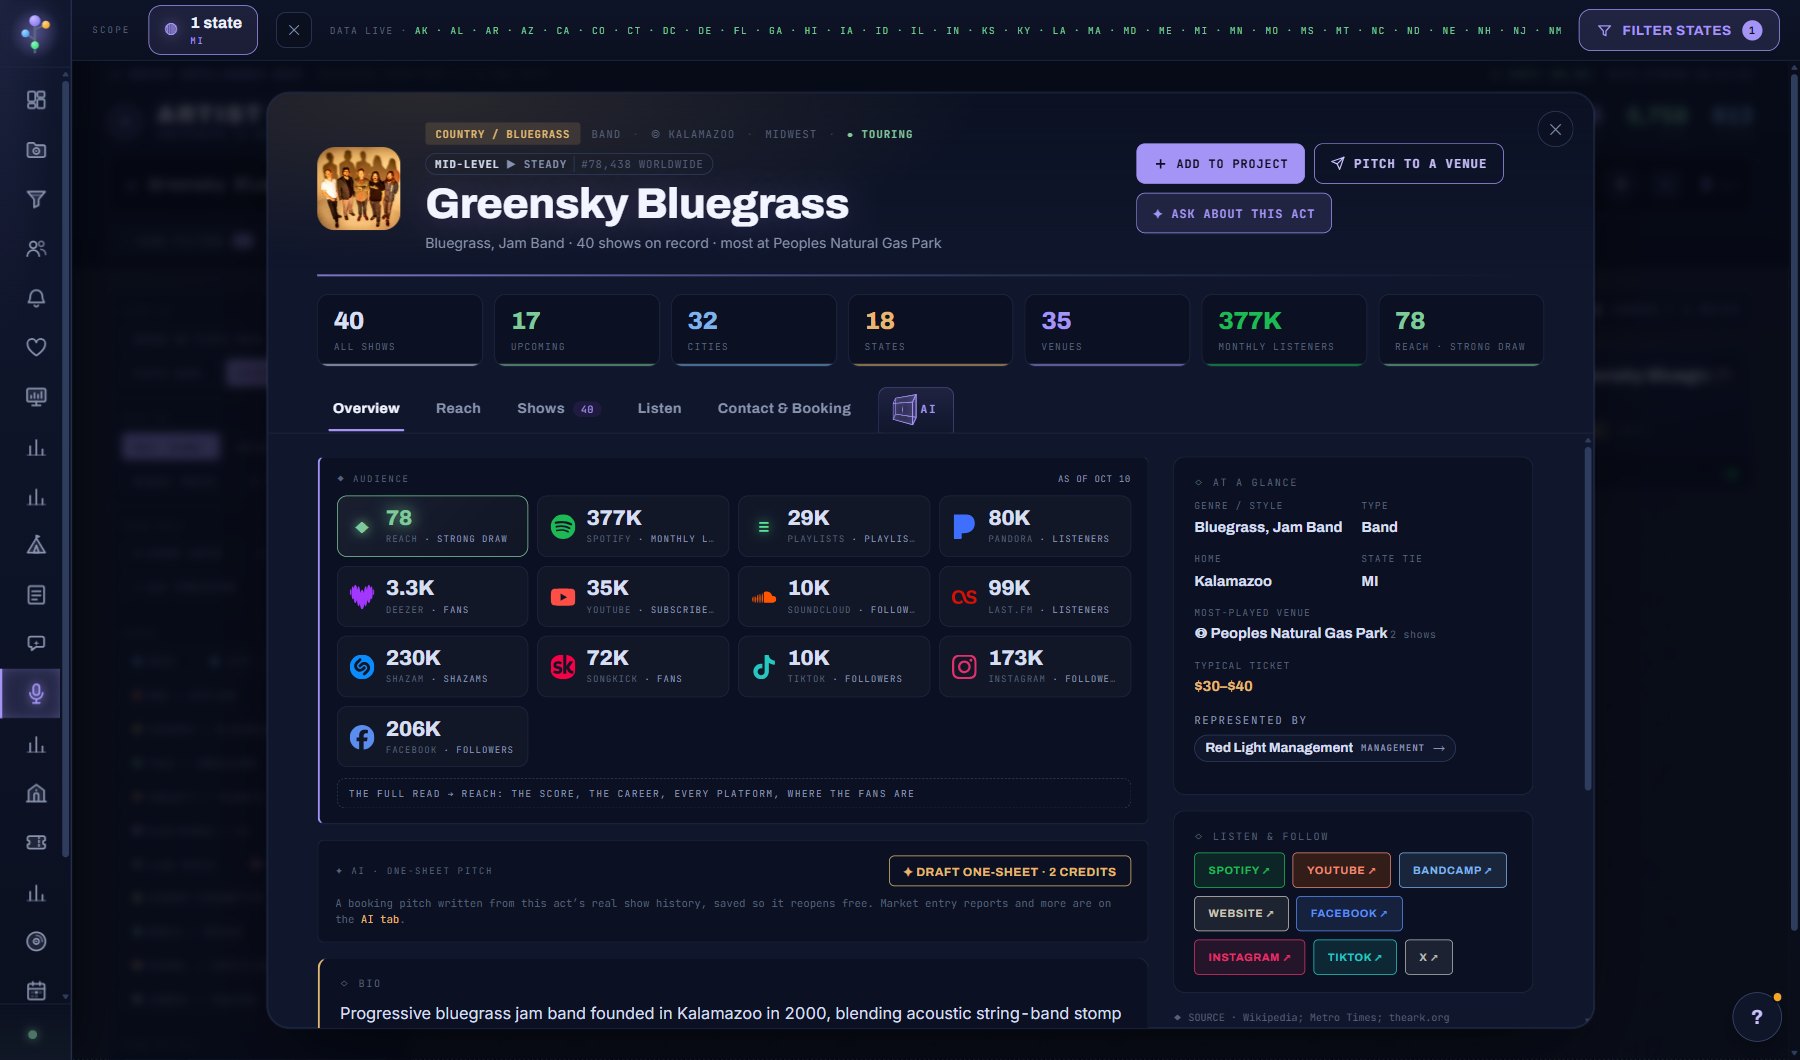The width and height of the screenshot is (1800, 1060).
Task: Click the panel's vertical scrollbar
Action: click(x=1587, y=620)
